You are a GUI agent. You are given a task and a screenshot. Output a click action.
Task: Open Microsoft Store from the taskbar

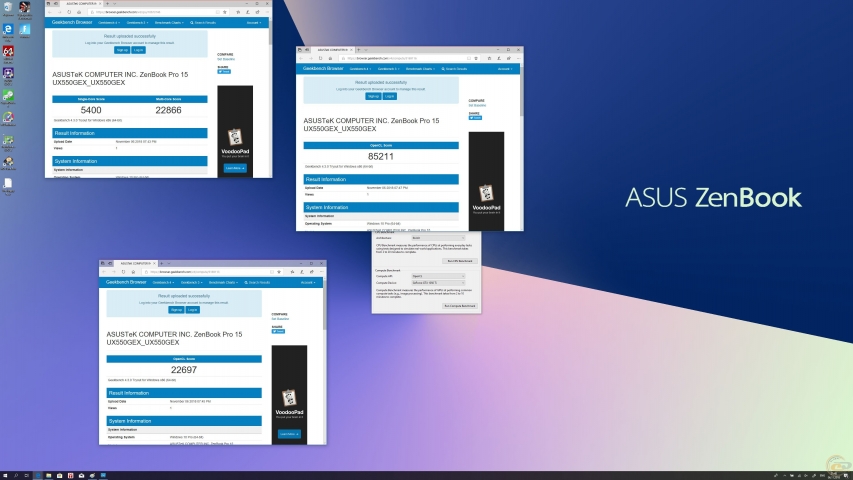(x=59, y=475)
